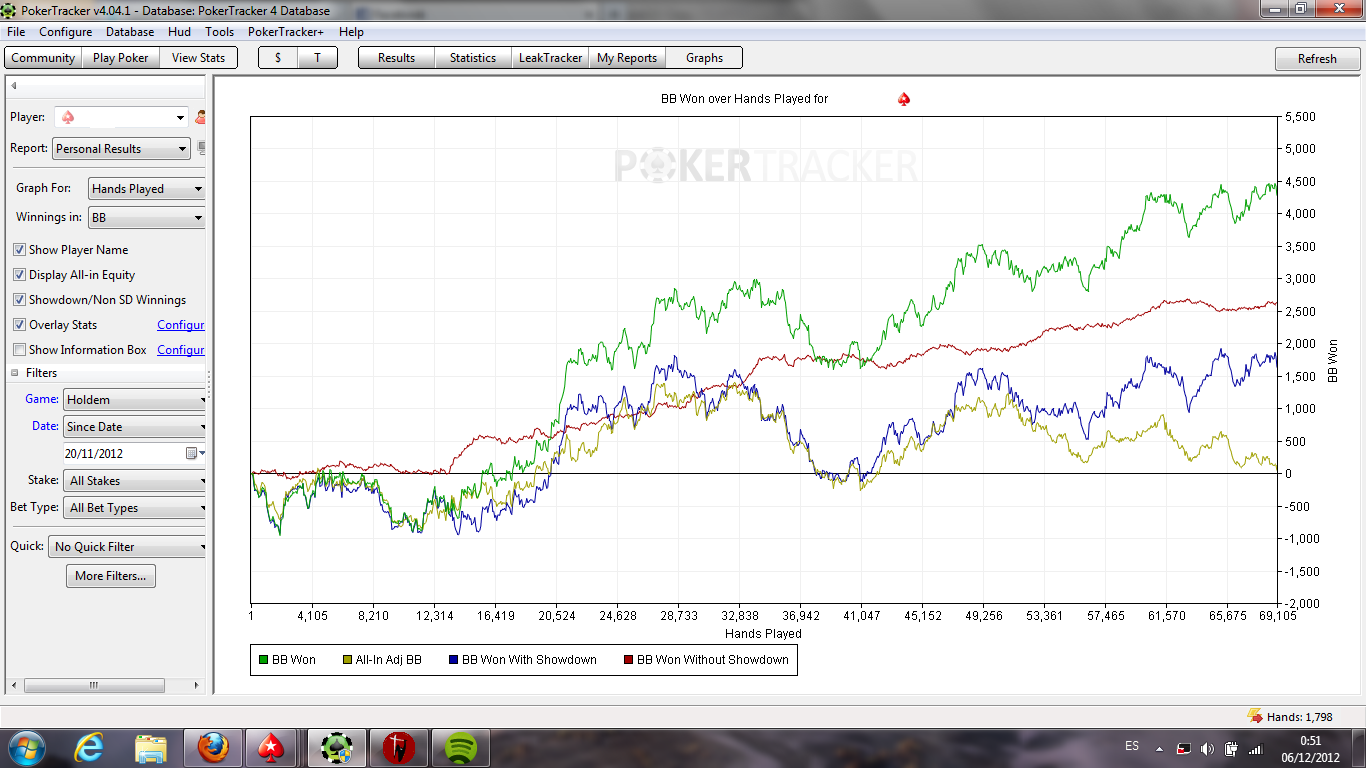Open the Configure link beside Overlay Stats
Screen dimensions: 1366x768
click(181, 325)
